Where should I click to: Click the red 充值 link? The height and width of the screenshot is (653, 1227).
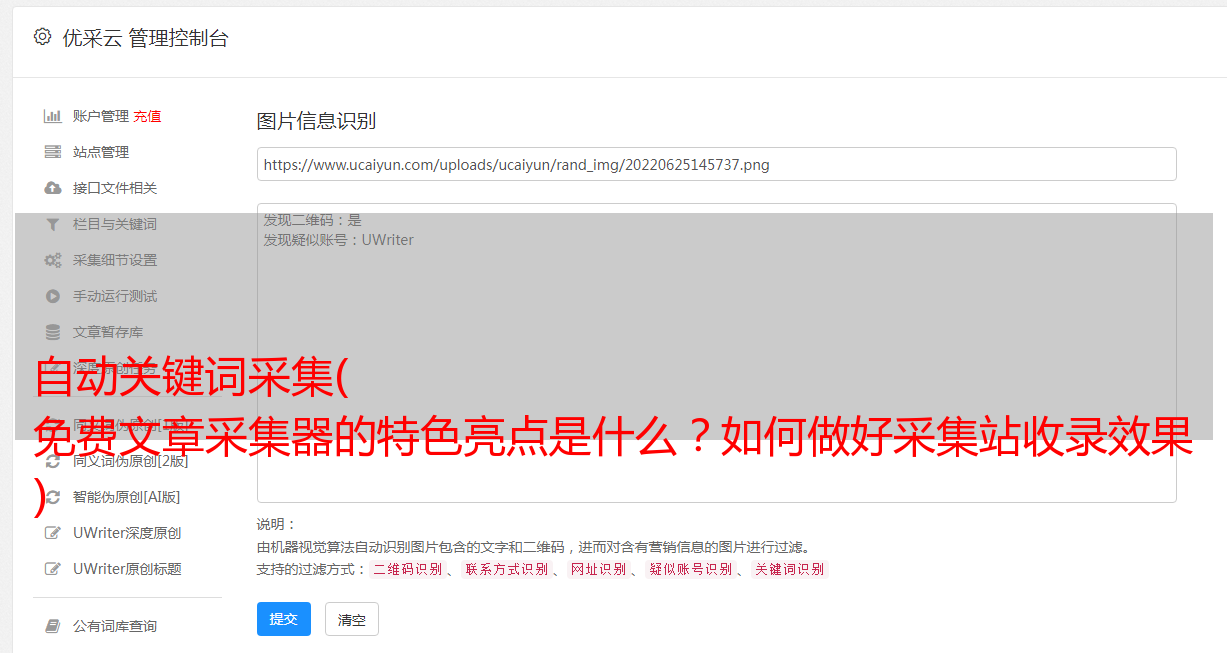coord(147,116)
